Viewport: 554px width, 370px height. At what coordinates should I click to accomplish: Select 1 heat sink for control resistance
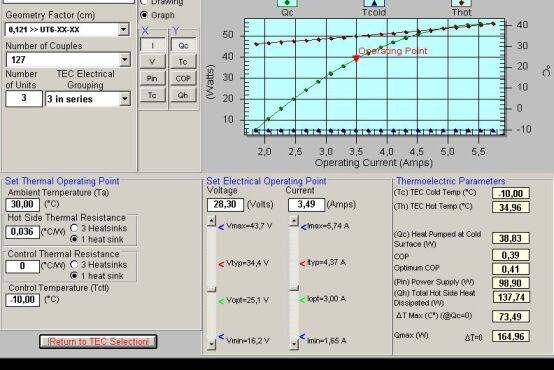point(74,275)
